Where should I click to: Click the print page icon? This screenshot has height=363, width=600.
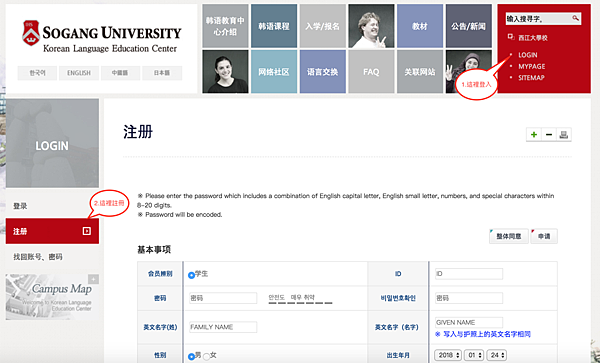tap(564, 135)
